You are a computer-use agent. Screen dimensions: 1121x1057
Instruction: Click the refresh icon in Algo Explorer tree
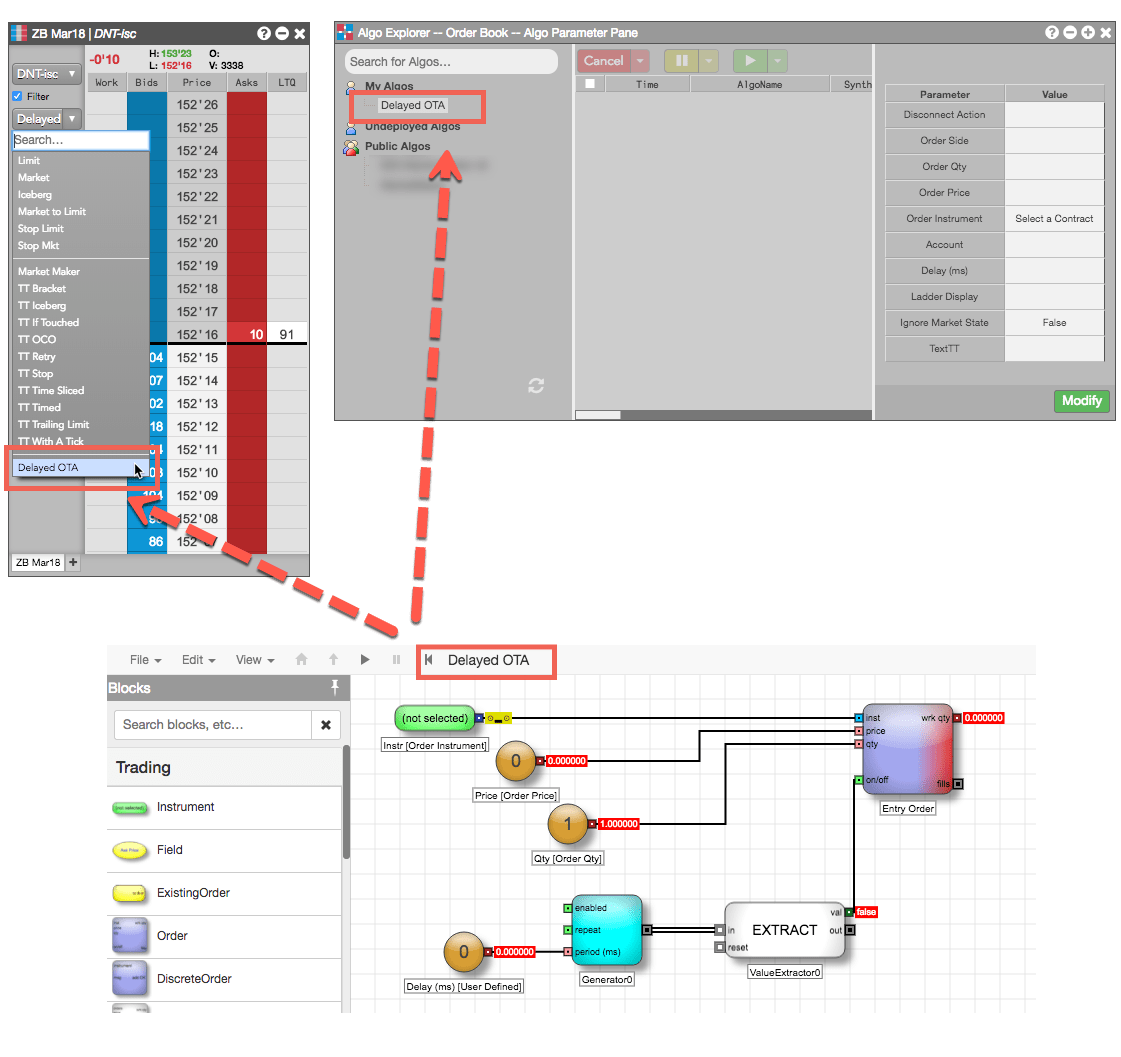click(536, 386)
